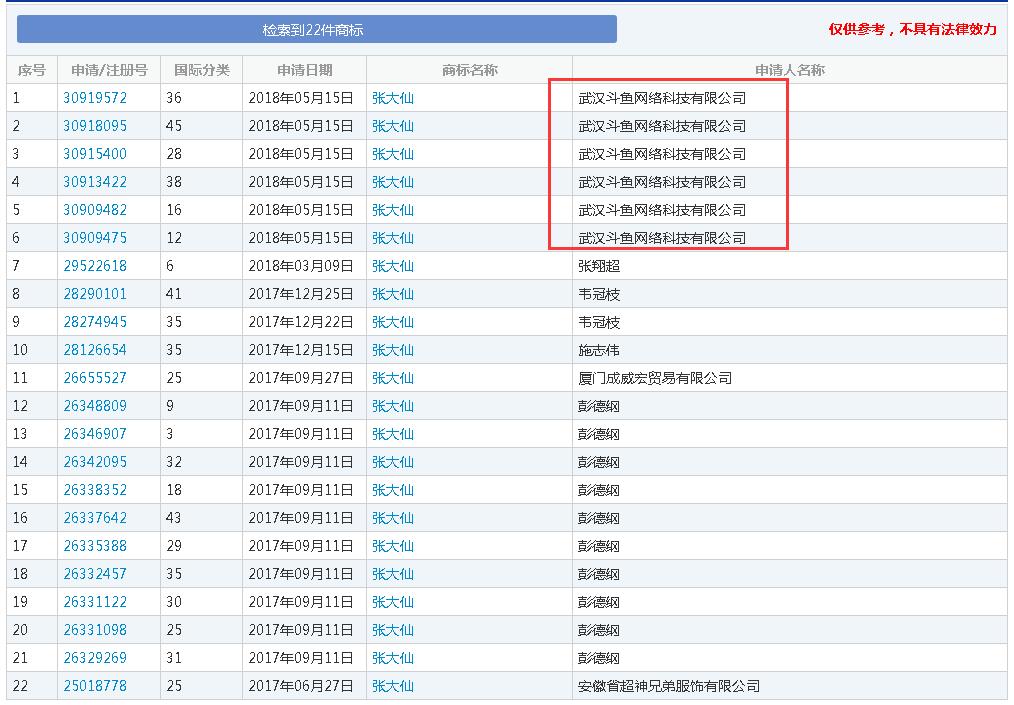The image size is (1014, 705).
Task: Open registration number 26331122
Action: click(x=95, y=602)
